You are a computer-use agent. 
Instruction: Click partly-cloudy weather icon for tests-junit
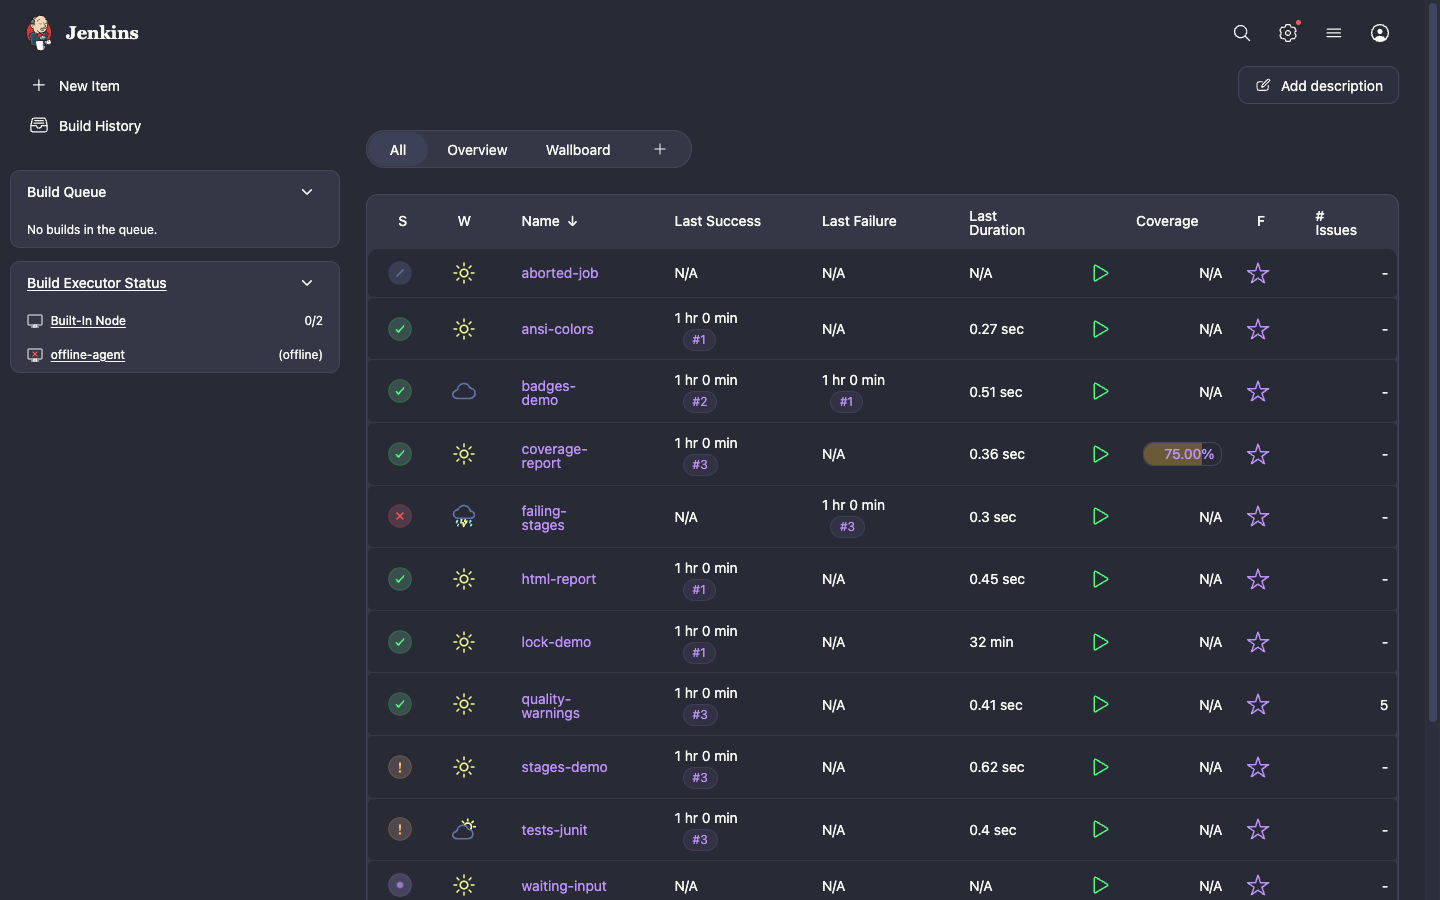[464, 829]
